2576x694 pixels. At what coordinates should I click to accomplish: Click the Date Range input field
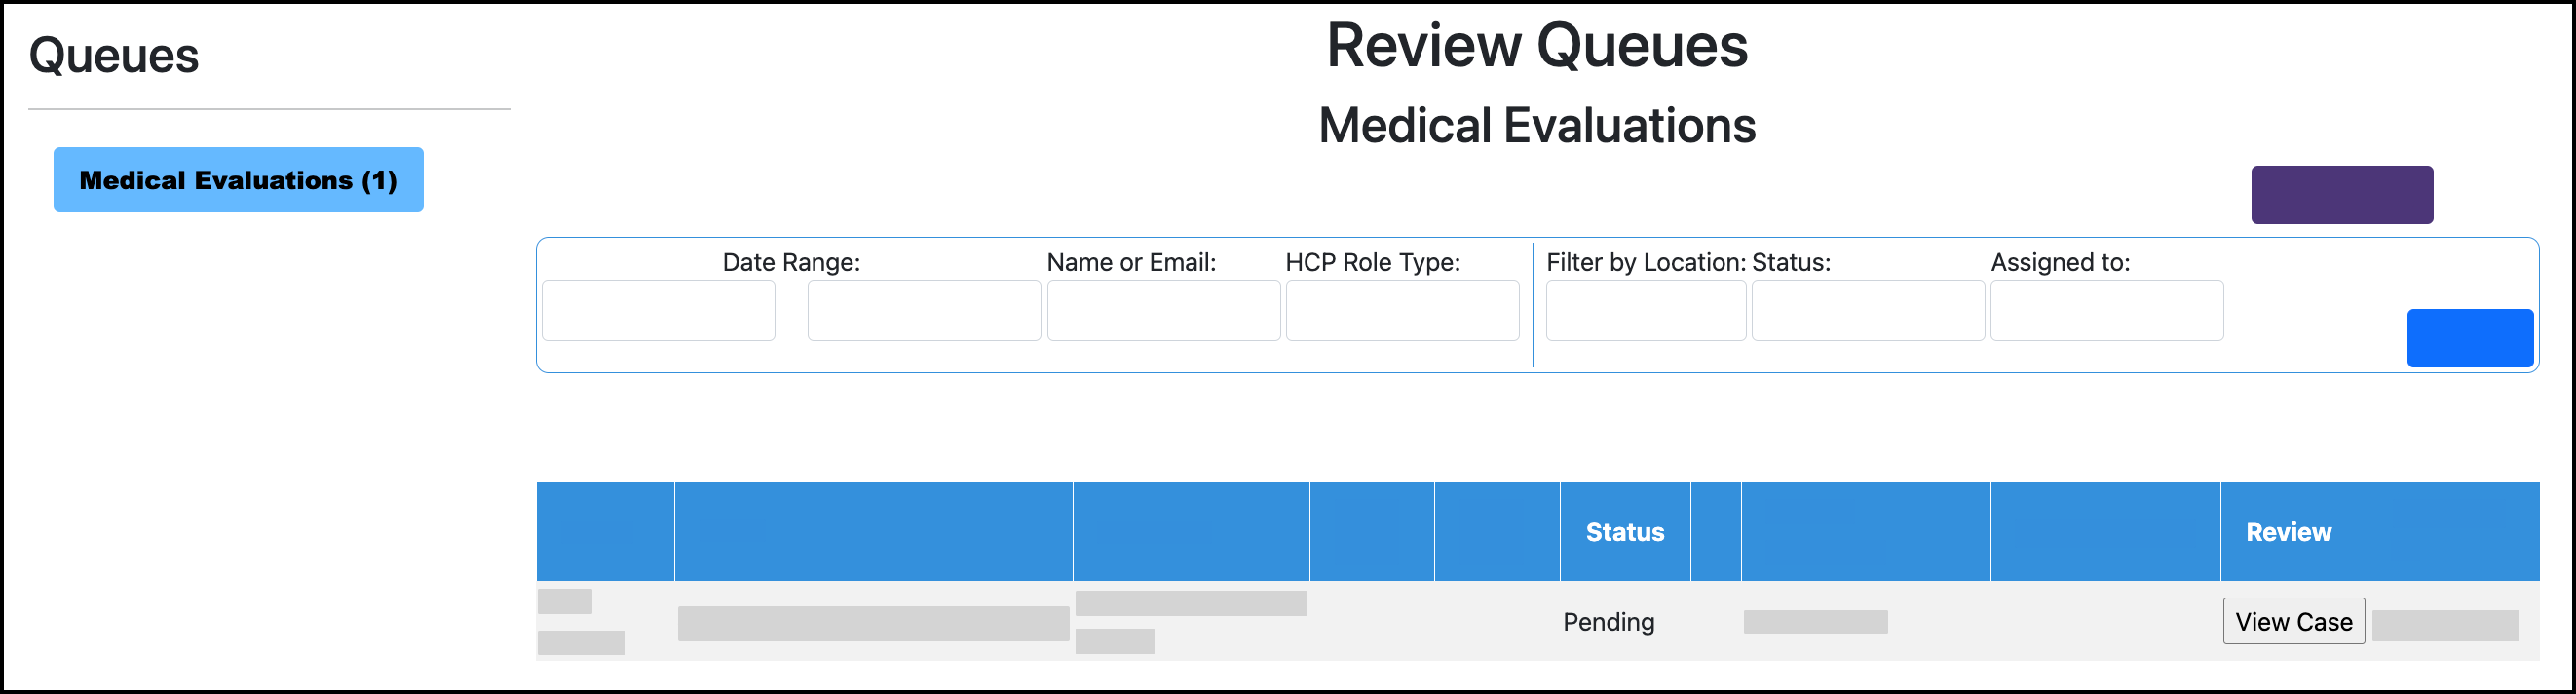pos(658,310)
